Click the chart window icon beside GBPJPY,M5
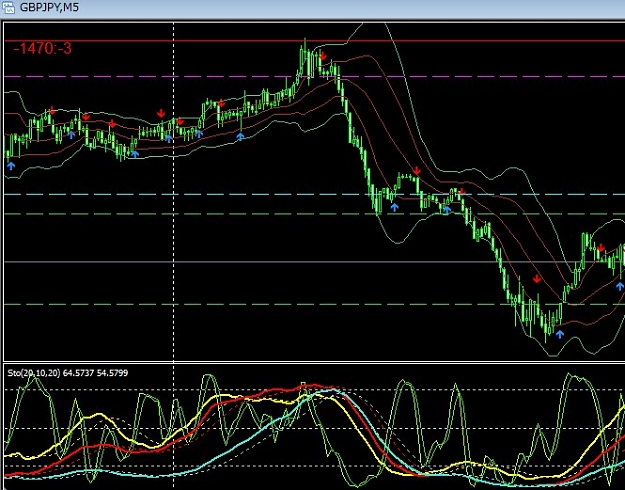The width and height of the screenshot is (625, 490). tap(8, 7)
